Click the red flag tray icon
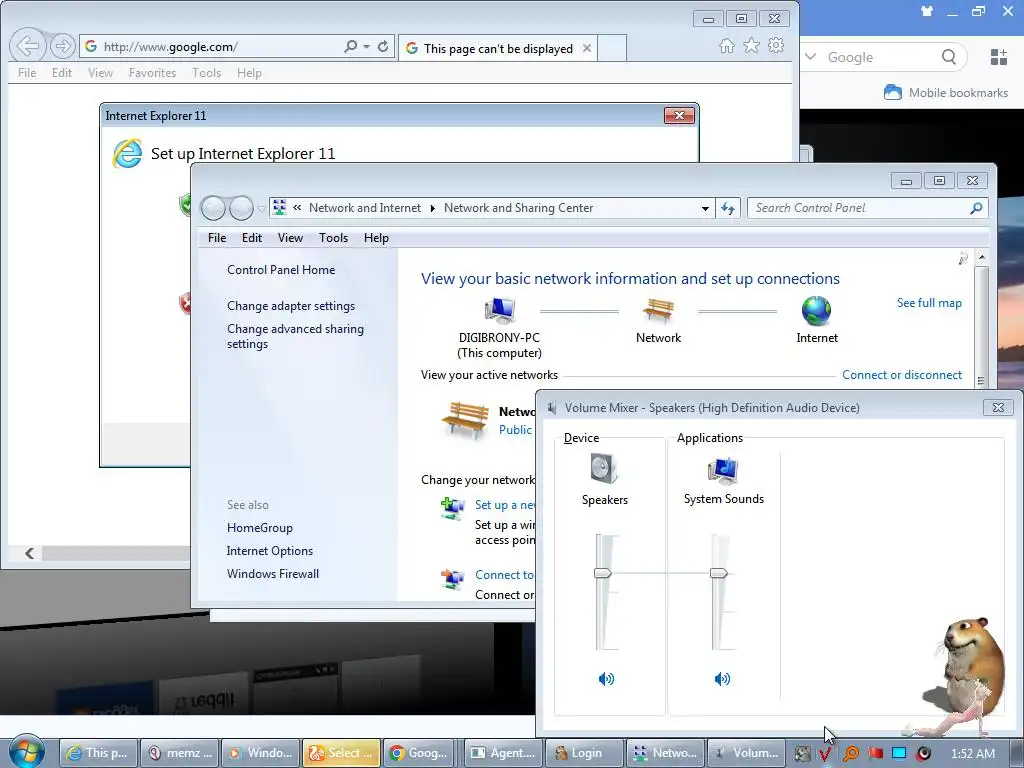Image resolution: width=1024 pixels, height=768 pixels. 875,753
